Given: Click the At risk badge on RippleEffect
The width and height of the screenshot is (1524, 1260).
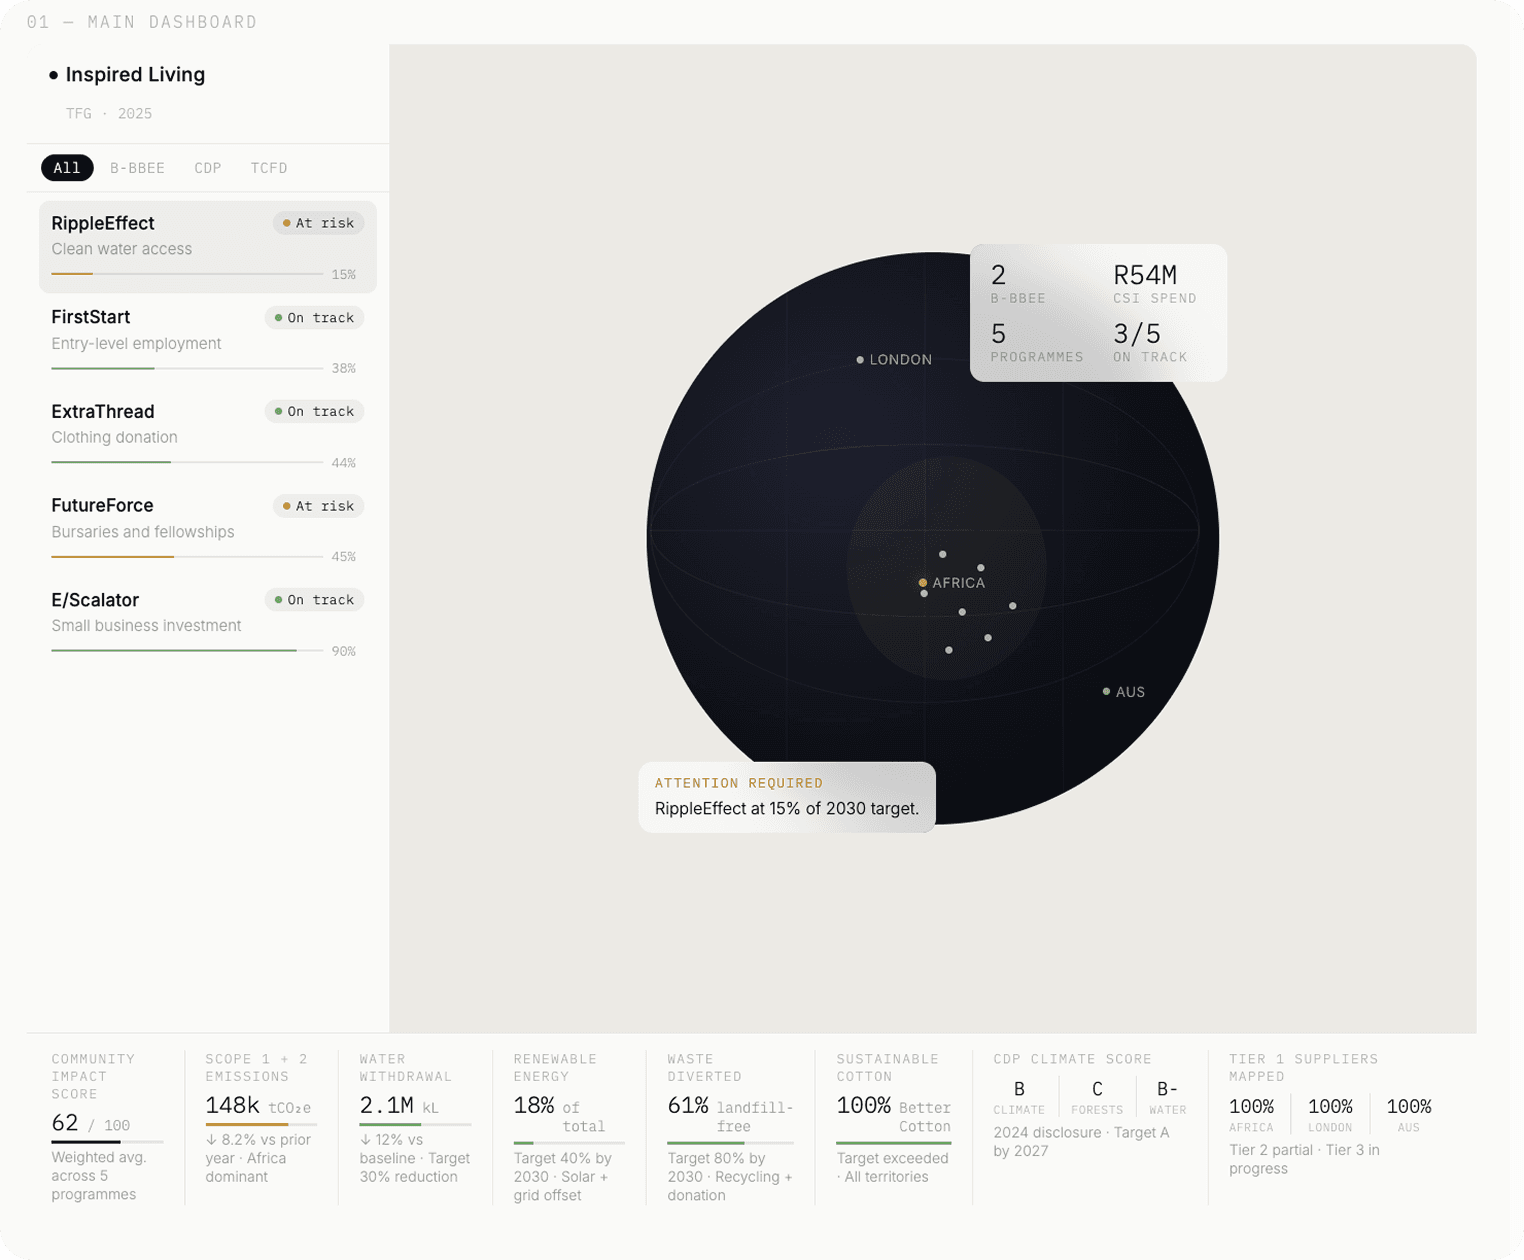Looking at the screenshot, I should coord(318,223).
